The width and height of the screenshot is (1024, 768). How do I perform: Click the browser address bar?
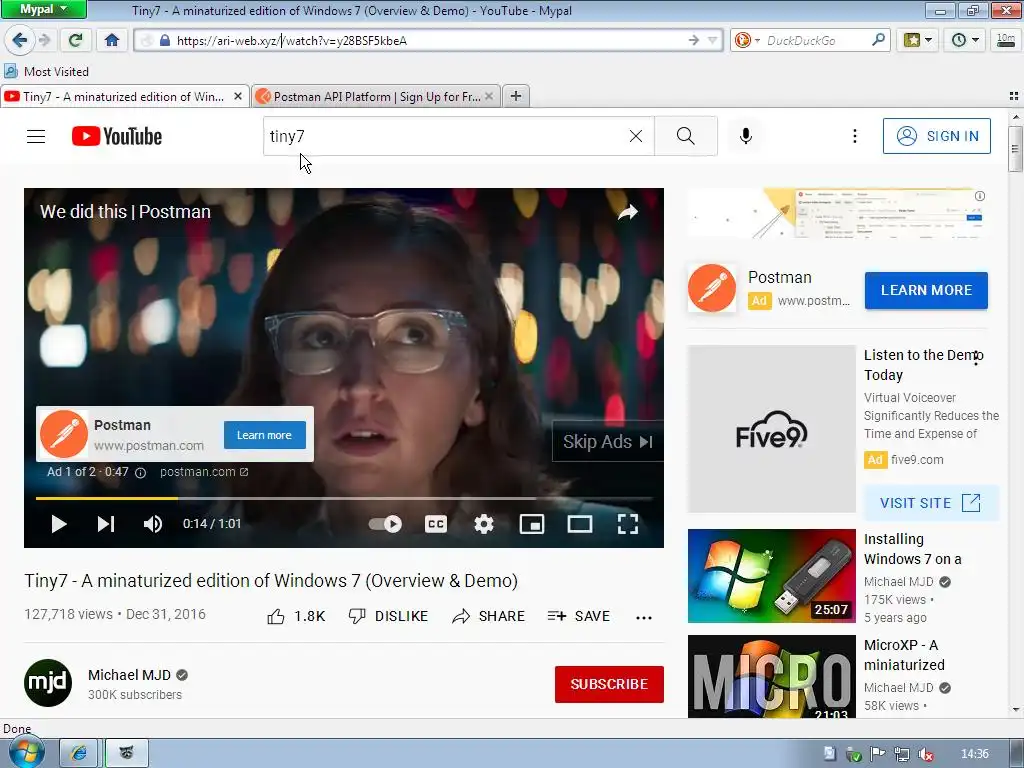(x=428, y=40)
